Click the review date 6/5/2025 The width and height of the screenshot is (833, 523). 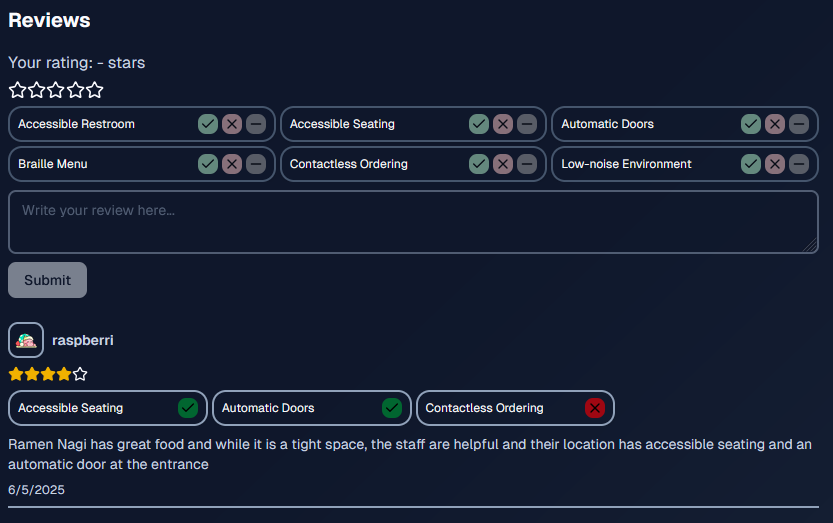[36, 490]
